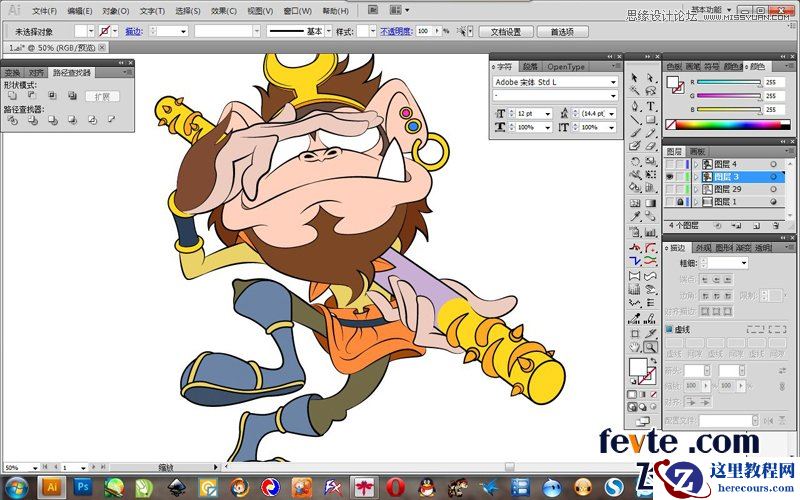Screen dimensions: 800x500
Task: Click the first shape mode icon in Pathfinder
Action: (12, 95)
